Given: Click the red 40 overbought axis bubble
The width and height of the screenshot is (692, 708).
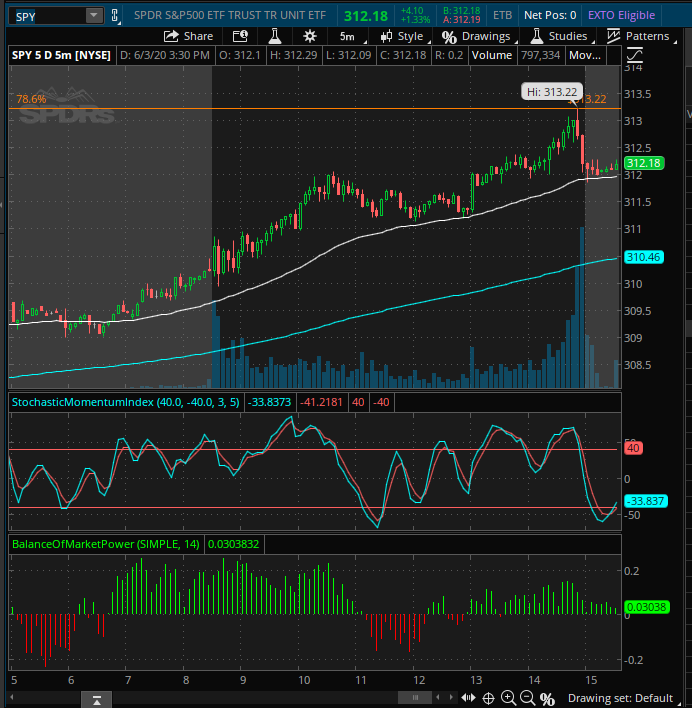Looking at the screenshot, I should (633, 448).
